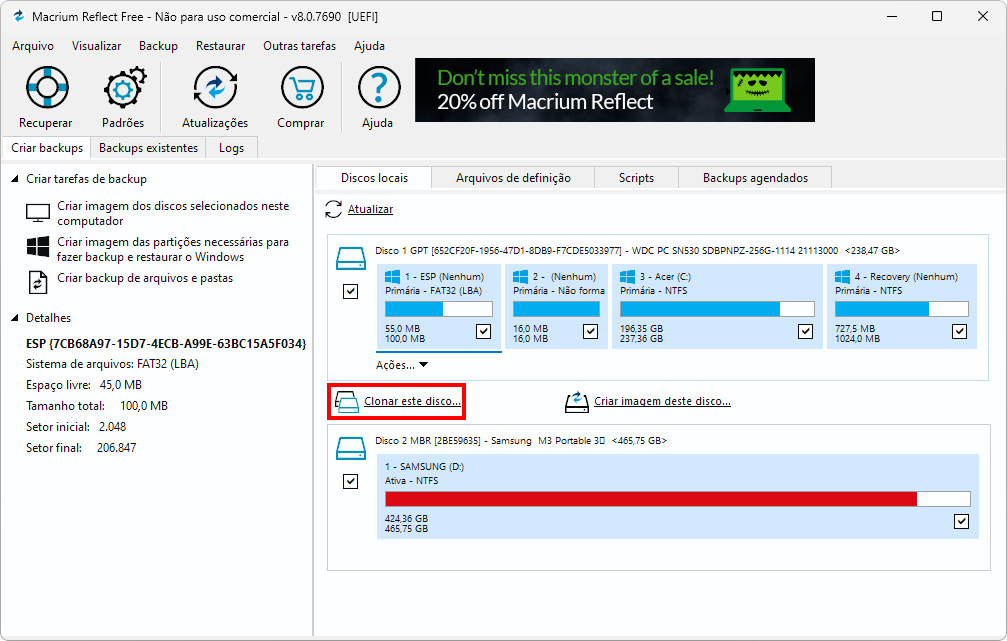
Task: Click Criar imagem deste disco link
Action: pos(662,401)
